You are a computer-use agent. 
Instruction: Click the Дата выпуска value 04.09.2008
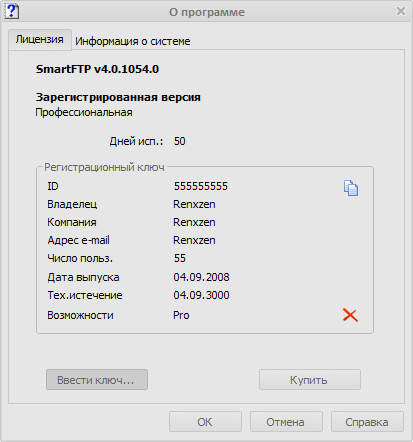click(x=201, y=277)
